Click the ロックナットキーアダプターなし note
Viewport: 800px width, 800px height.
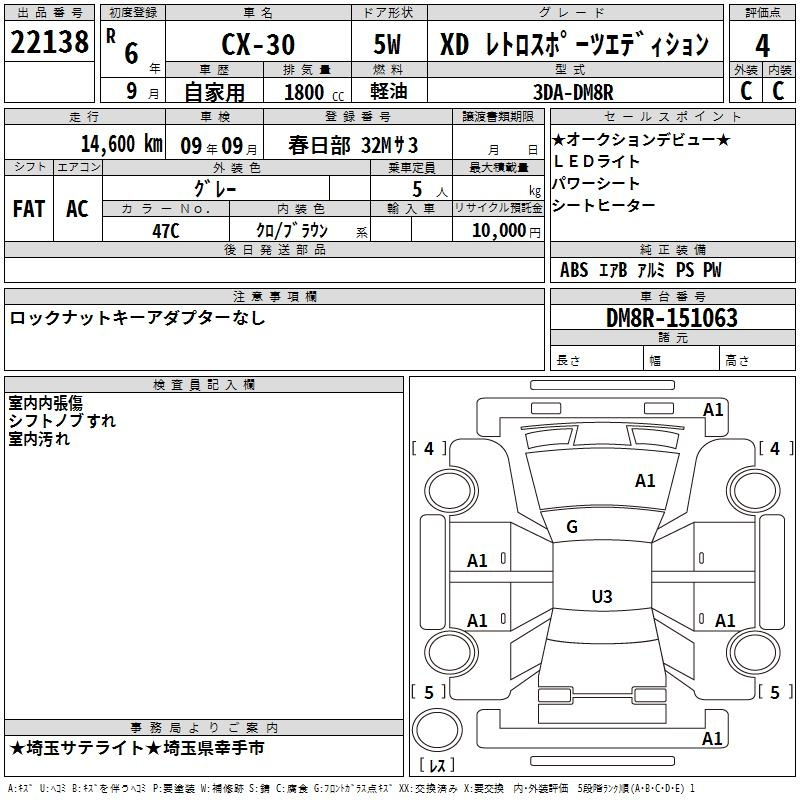coord(138,318)
